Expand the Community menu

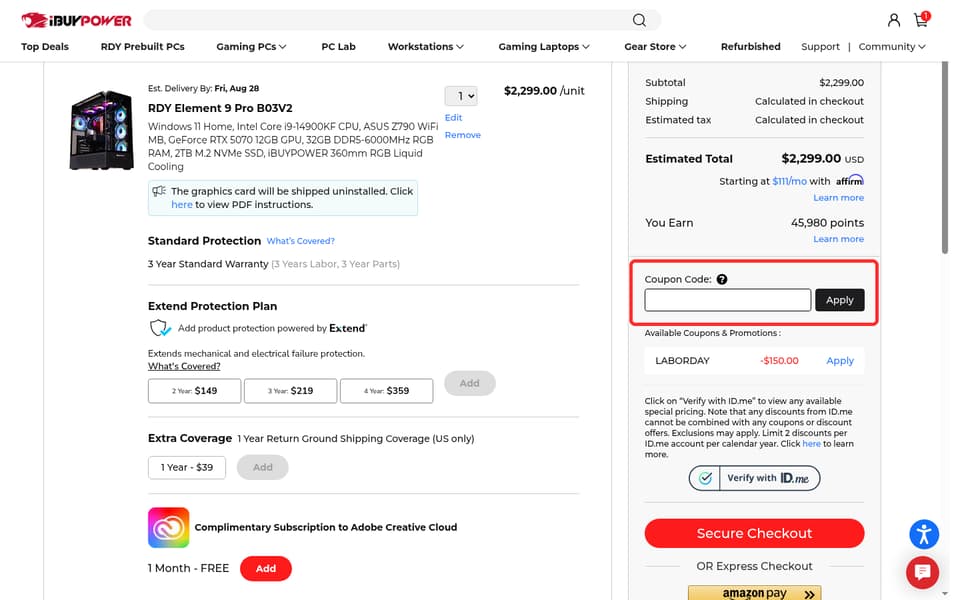(x=892, y=47)
